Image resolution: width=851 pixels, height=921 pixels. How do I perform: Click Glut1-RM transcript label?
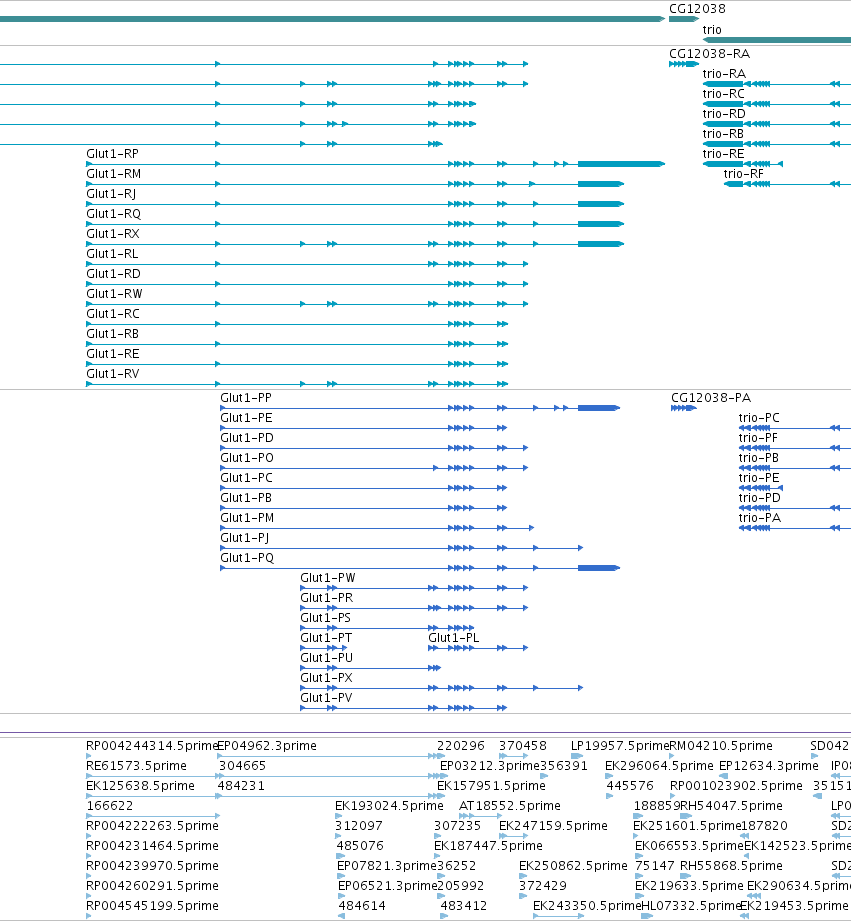[113, 173]
